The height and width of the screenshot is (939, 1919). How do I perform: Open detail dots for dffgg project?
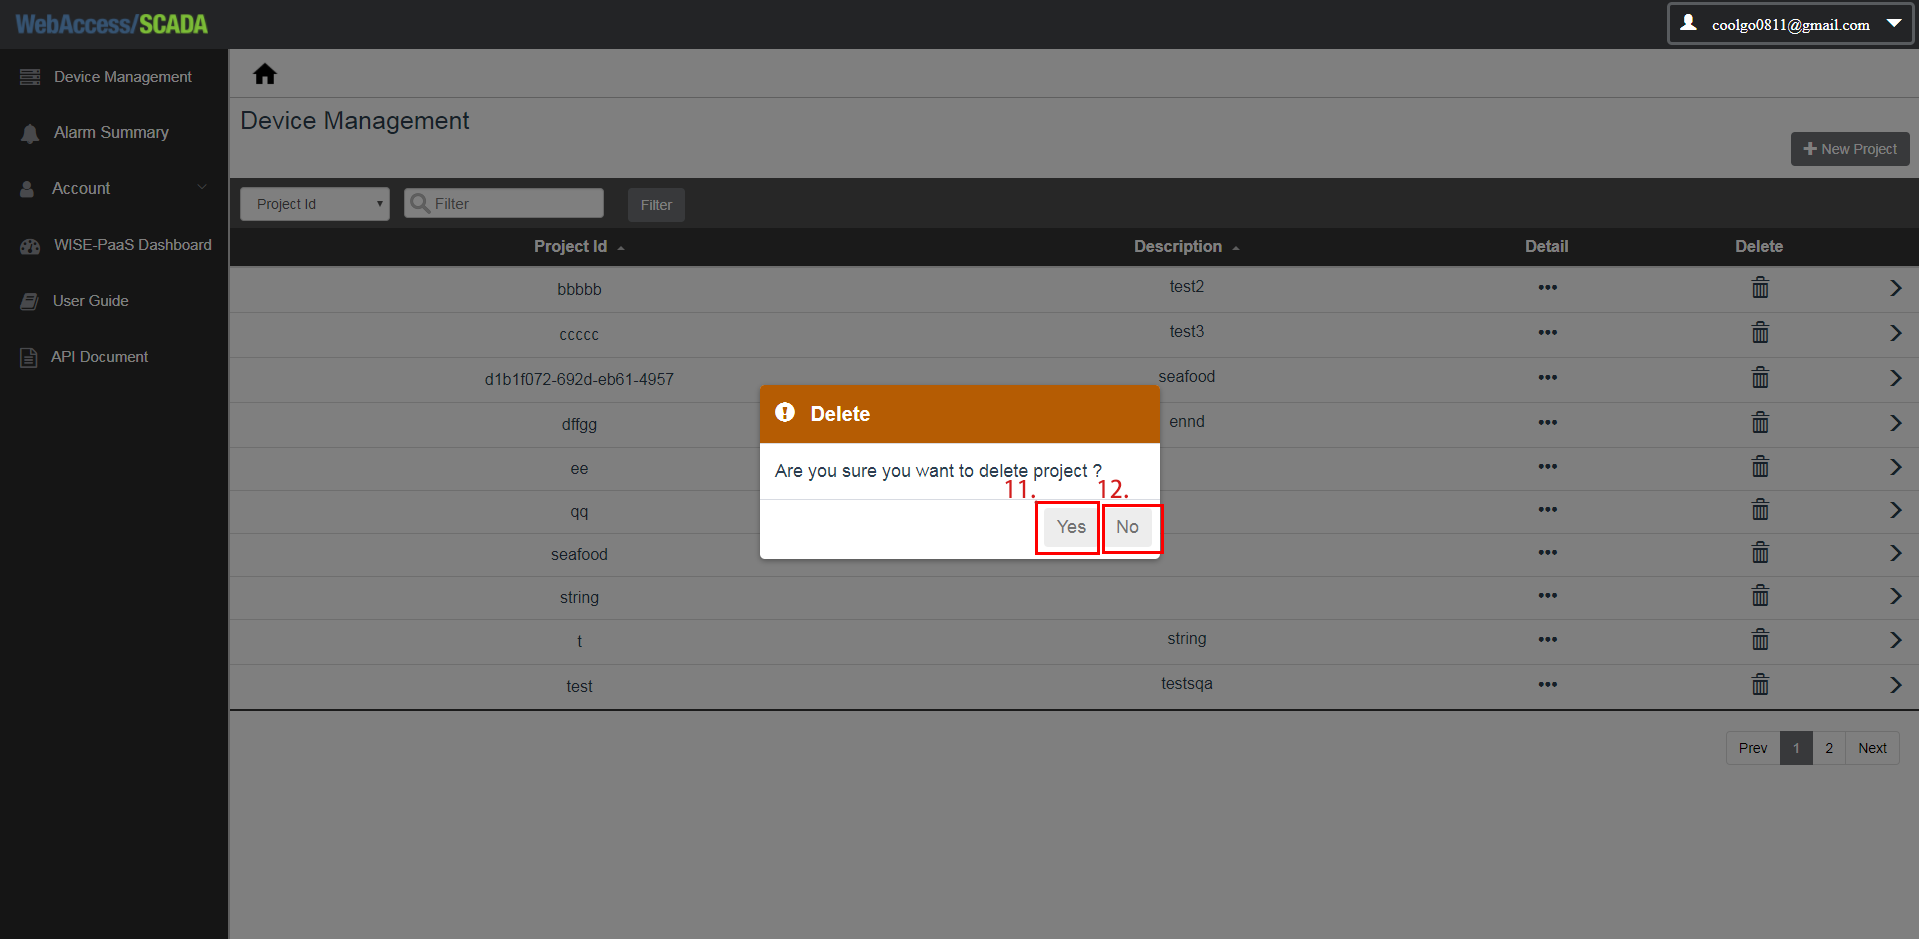(x=1548, y=422)
